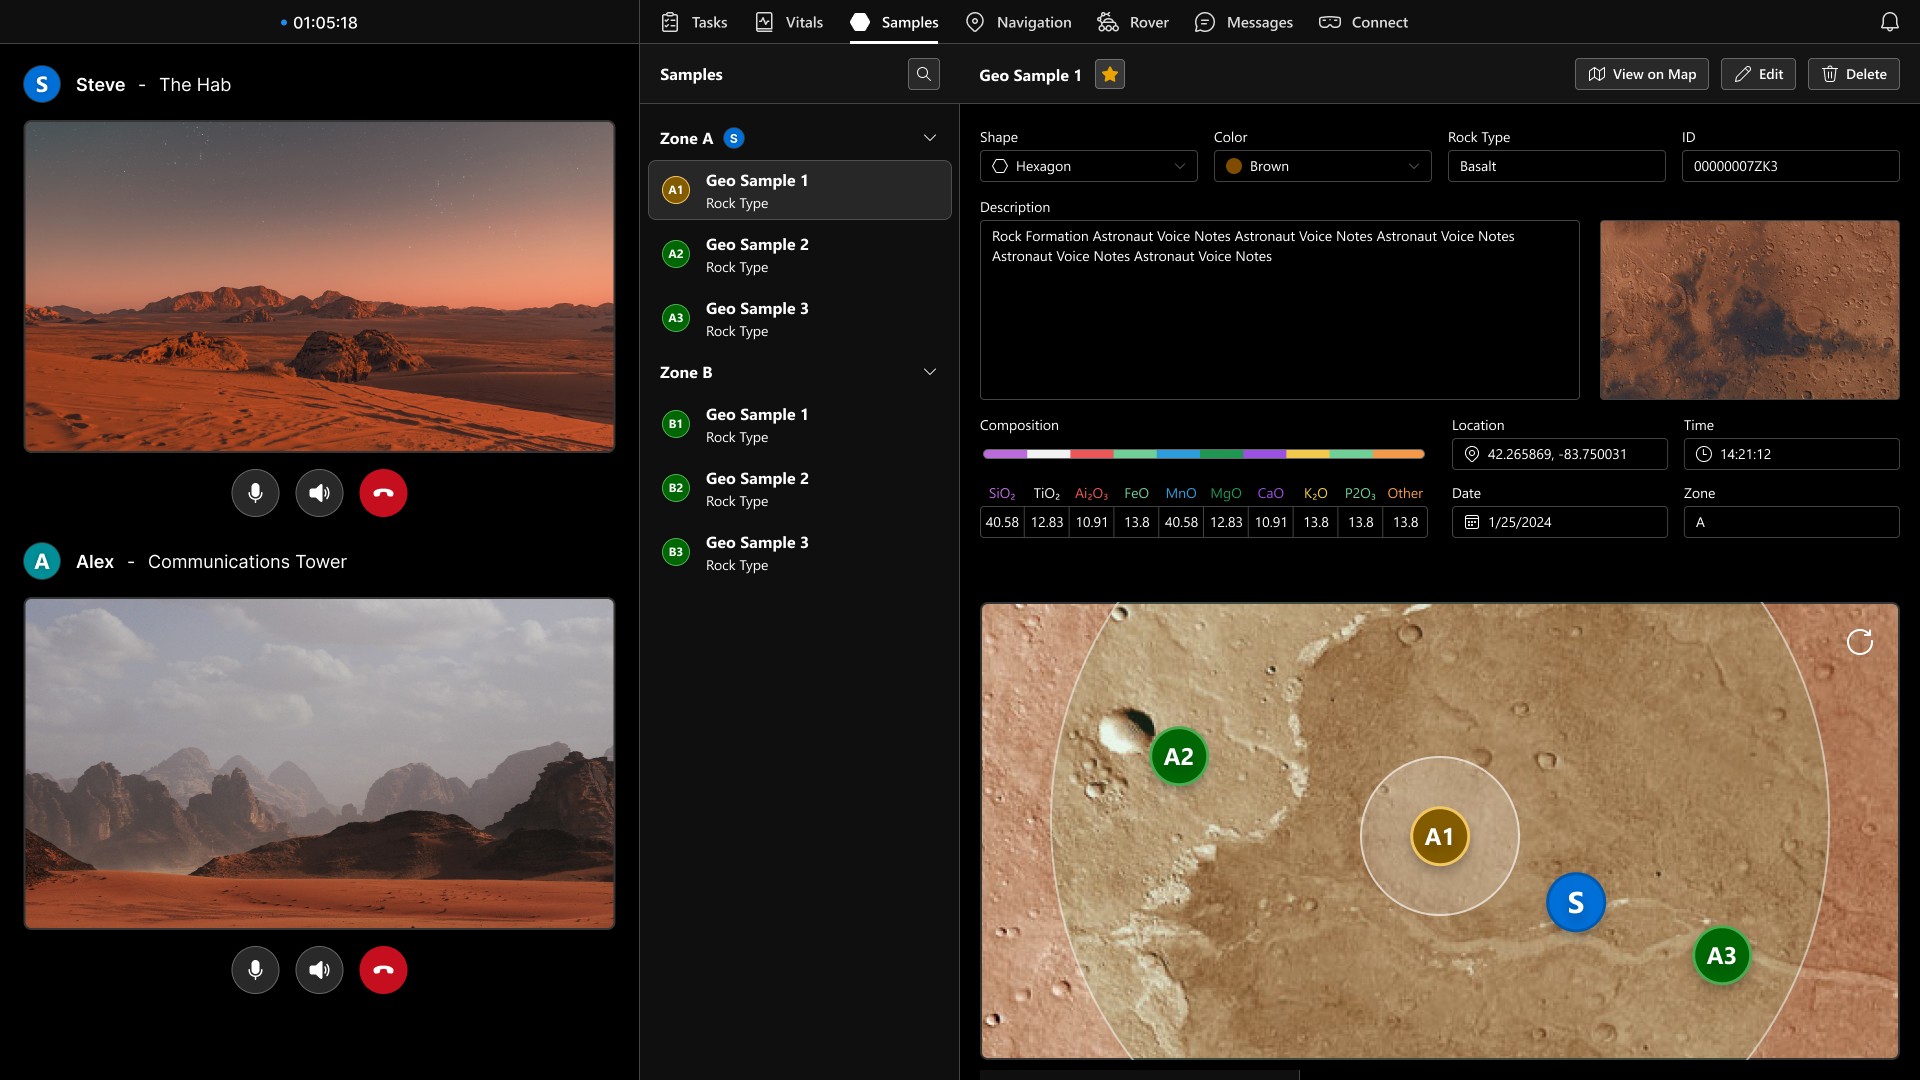The width and height of the screenshot is (1920, 1080).
Task: End call with Steve
Action: point(383,493)
